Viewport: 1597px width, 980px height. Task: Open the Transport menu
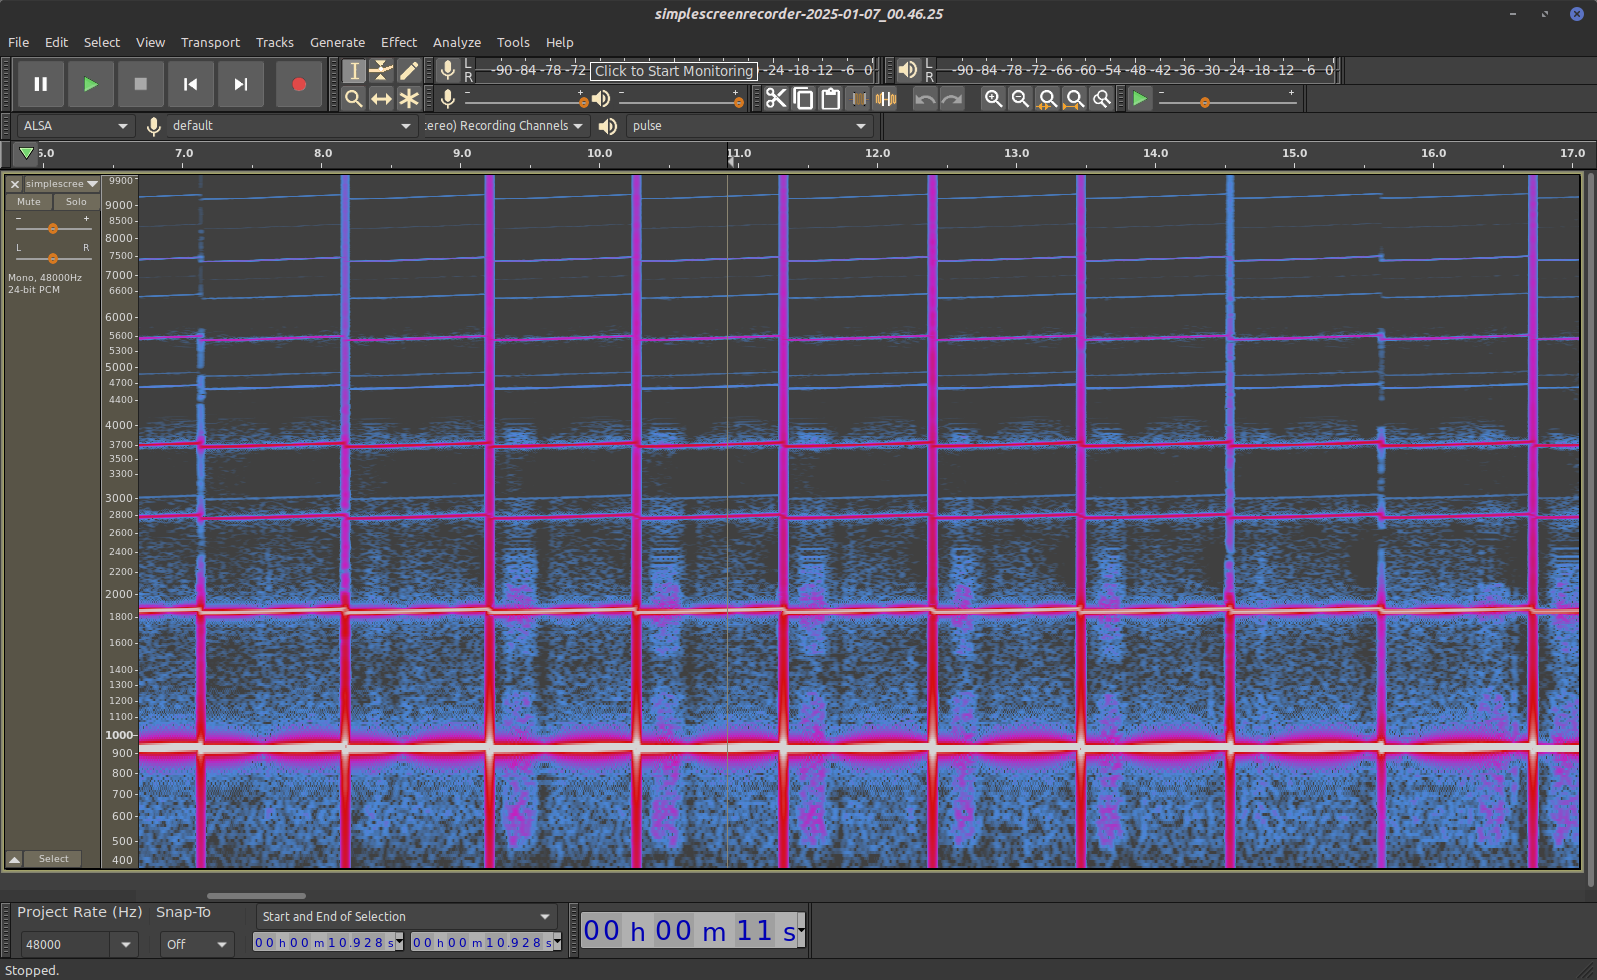click(210, 42)
